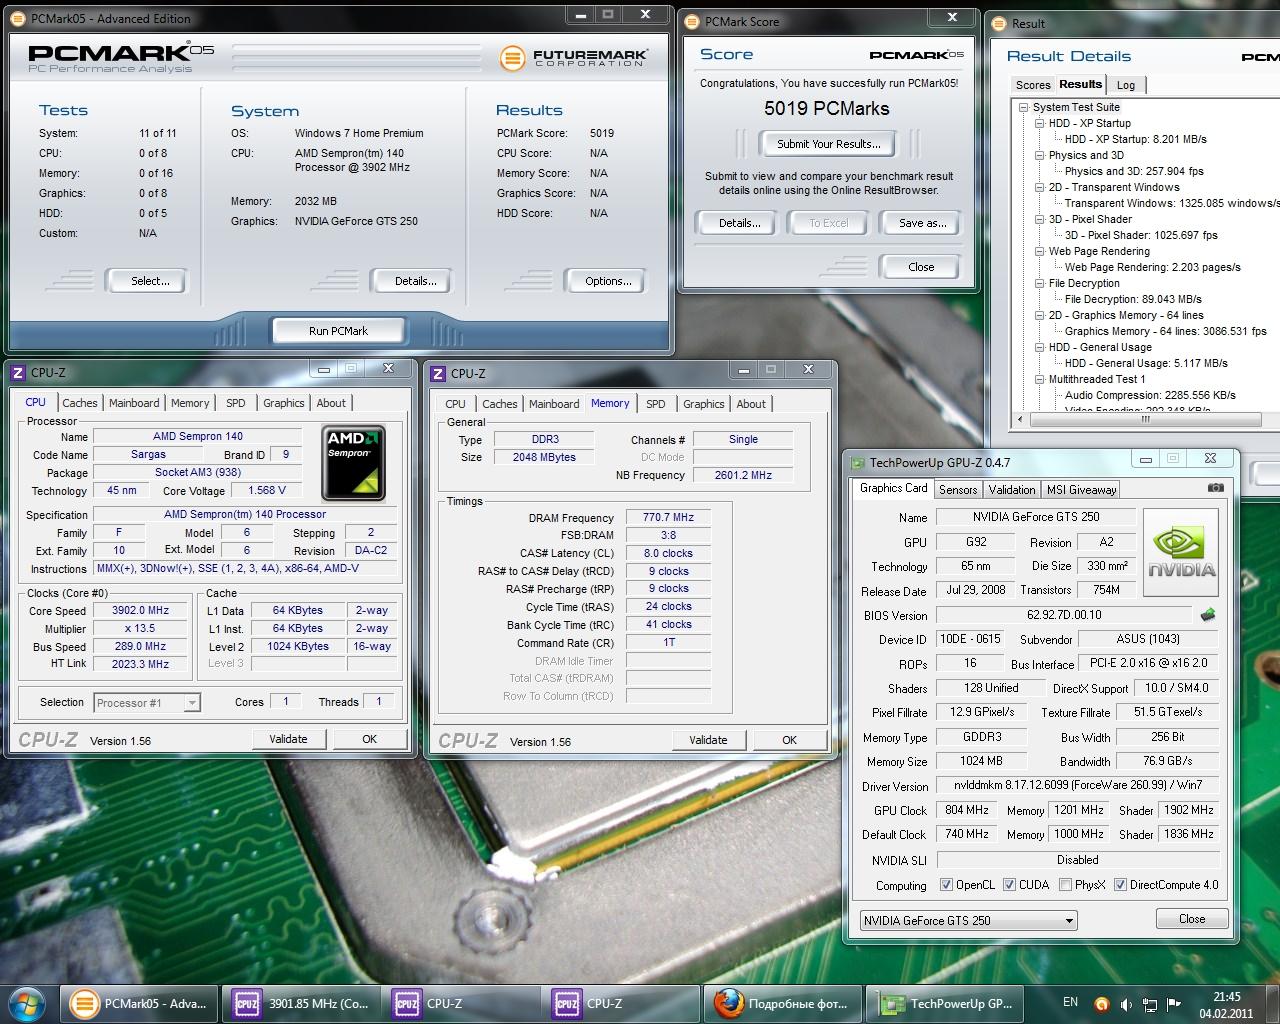This screenshot has height=1024, width=1280.
Task: Toggle the CUDA checkbox in GPU-Z
Action: tap(1010, 885)
